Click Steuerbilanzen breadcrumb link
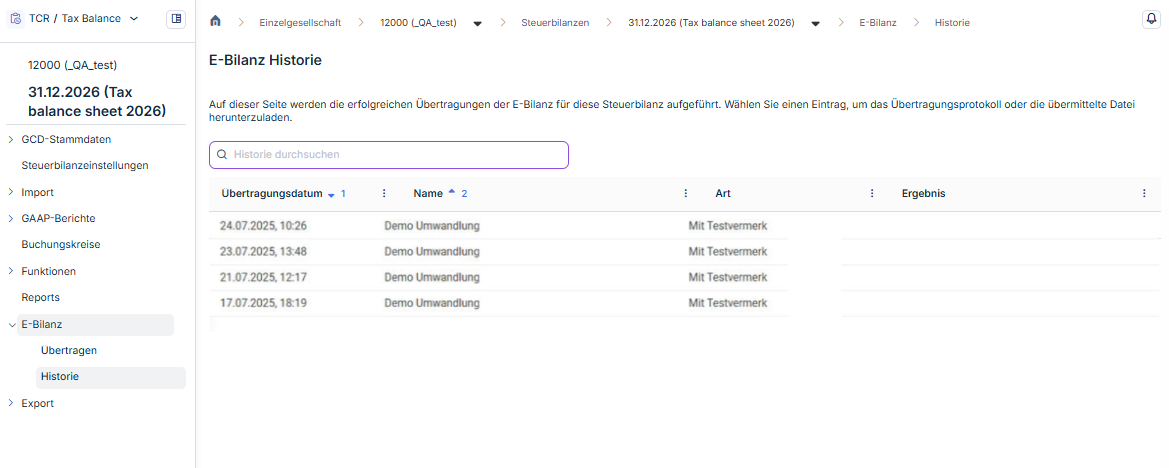 [555, 23]
